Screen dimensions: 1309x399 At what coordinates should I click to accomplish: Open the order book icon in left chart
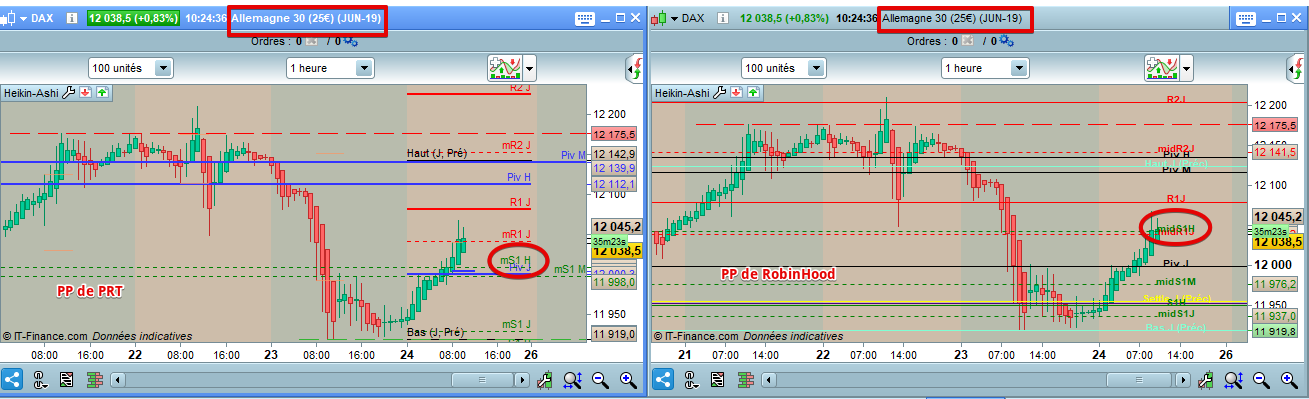tap(95, 380)
